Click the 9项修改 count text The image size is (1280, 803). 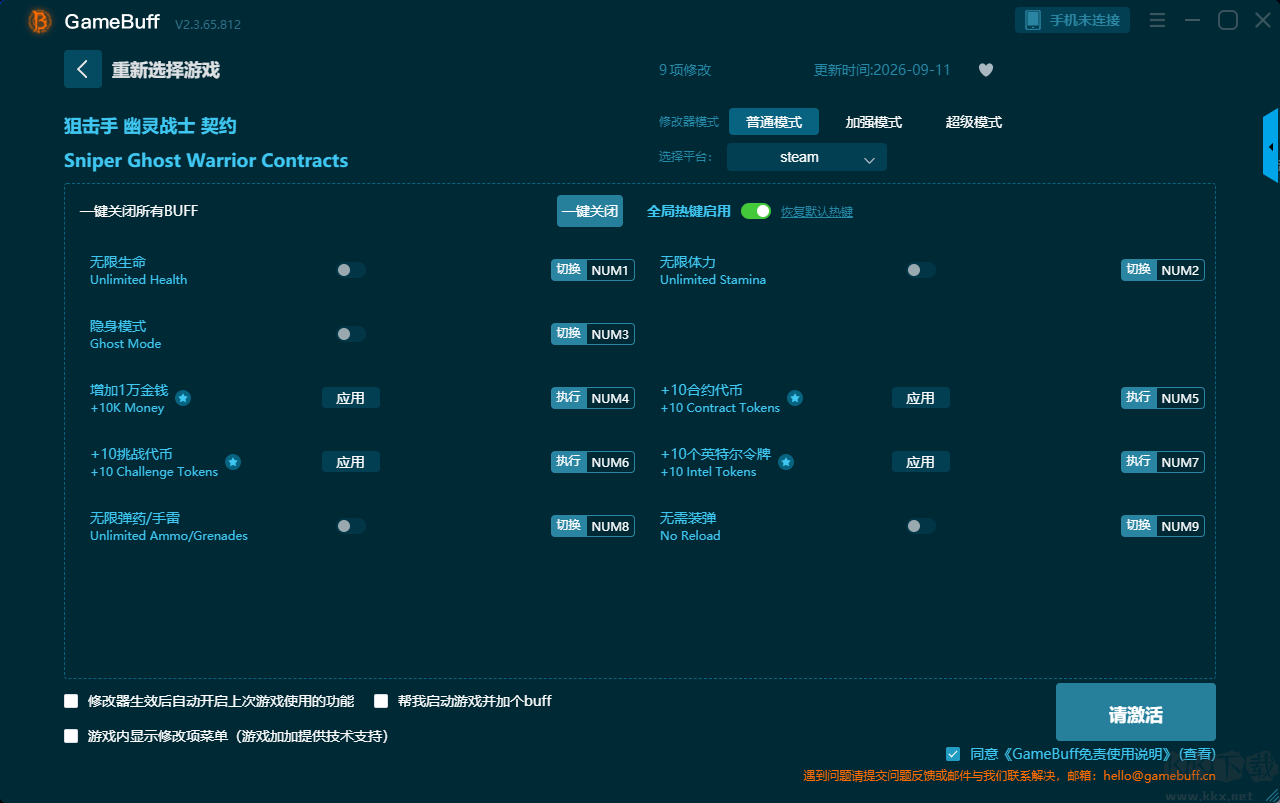(x=685, y=70)
